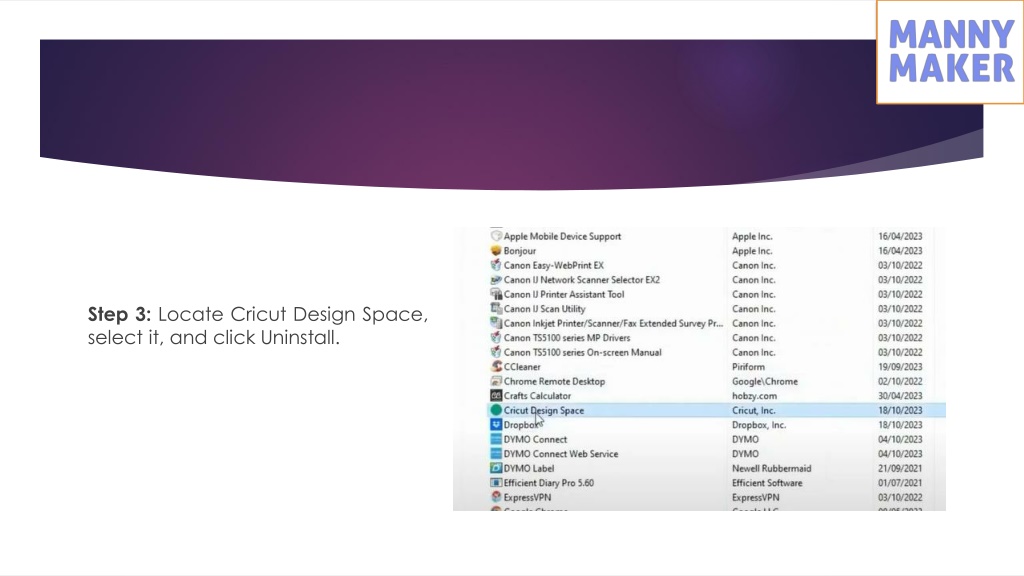Click the 30/04/2023 install date
The width and height of the screenshot is (1024, 576).
click(900, 396)
